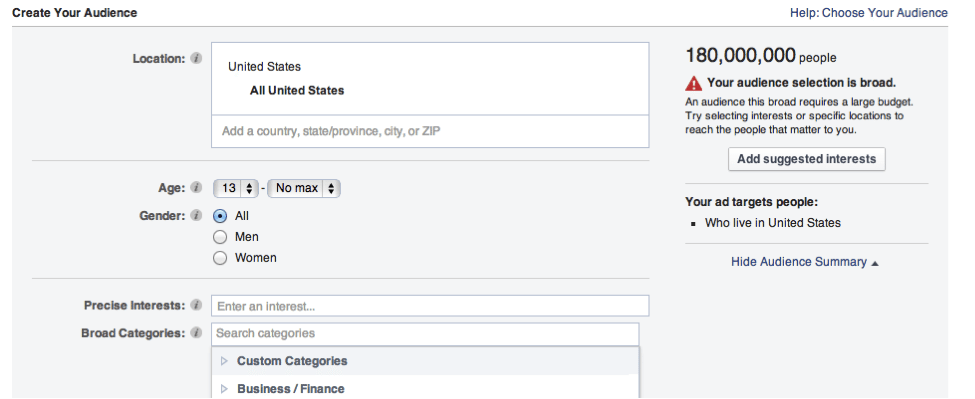975x399 pixels.
Task: Expand the Custom Categories triangle
Action: point(224,361)
